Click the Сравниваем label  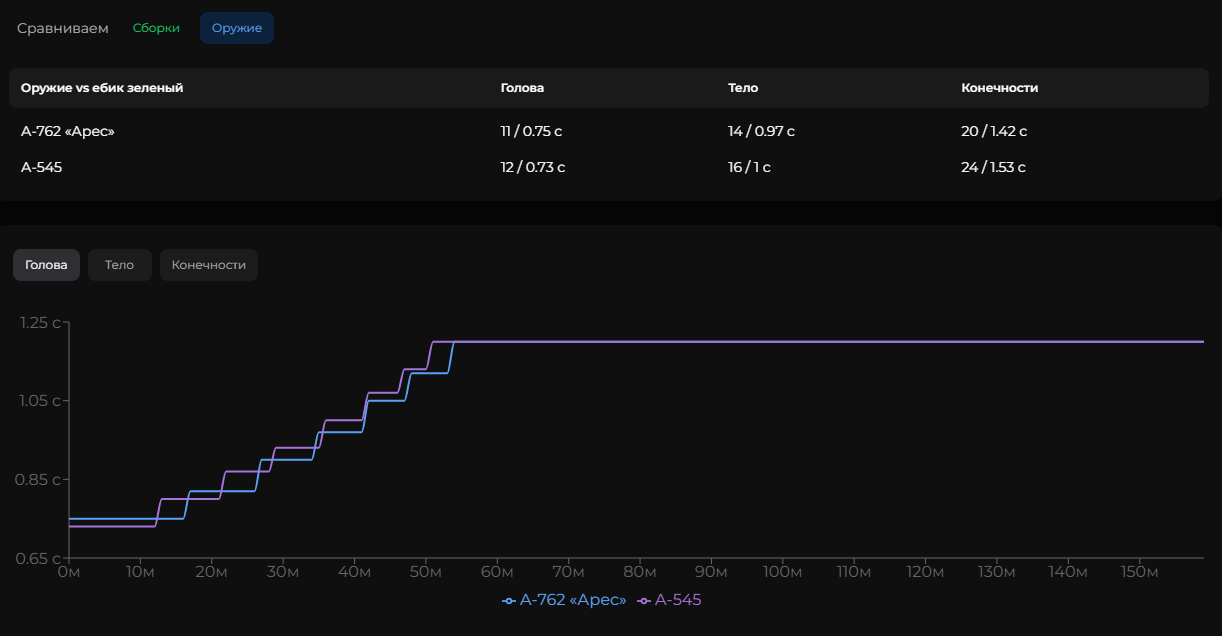[63, 28]
